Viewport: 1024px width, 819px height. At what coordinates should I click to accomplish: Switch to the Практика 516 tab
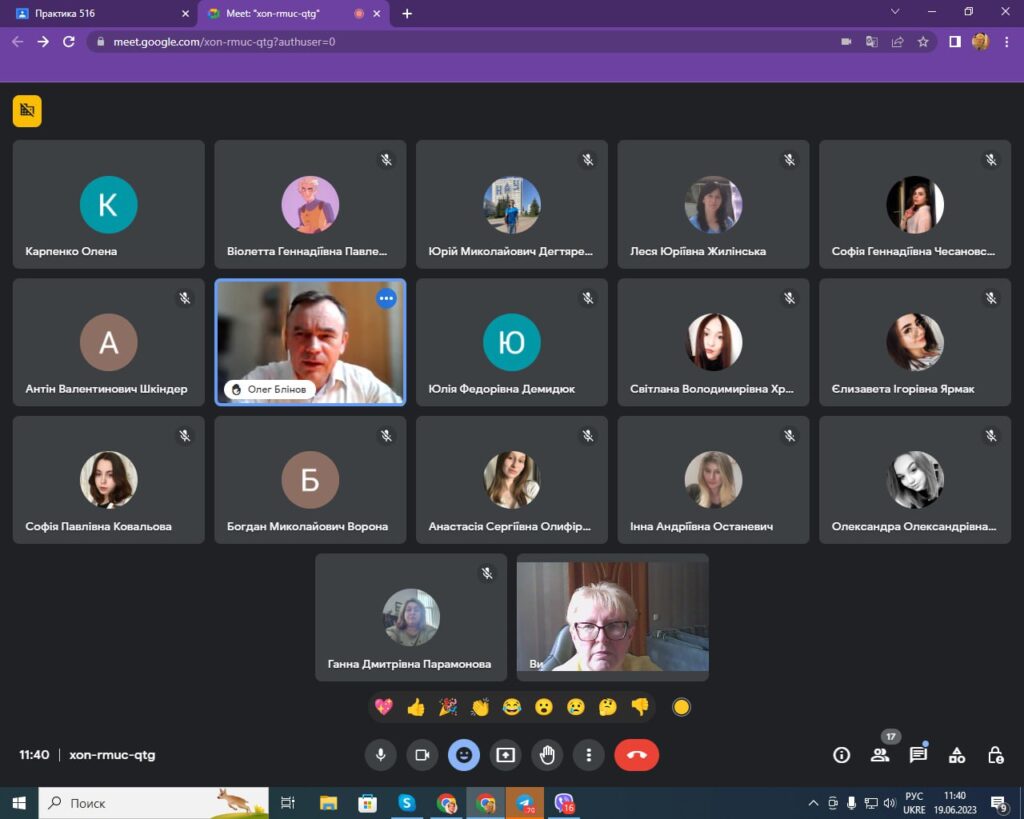click(100, 14)
